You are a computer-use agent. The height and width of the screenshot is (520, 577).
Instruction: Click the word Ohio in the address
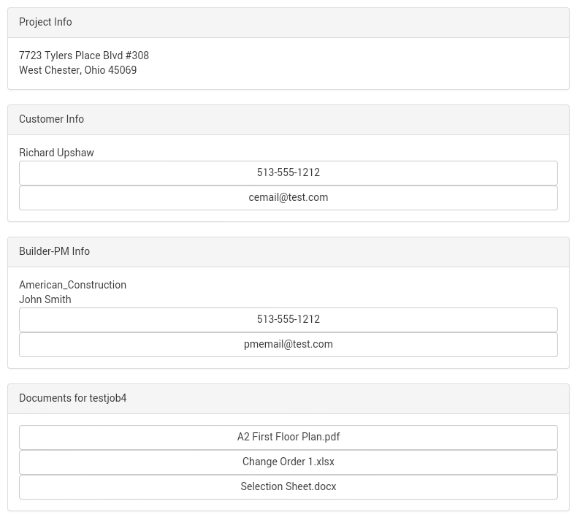pos(95,70)
